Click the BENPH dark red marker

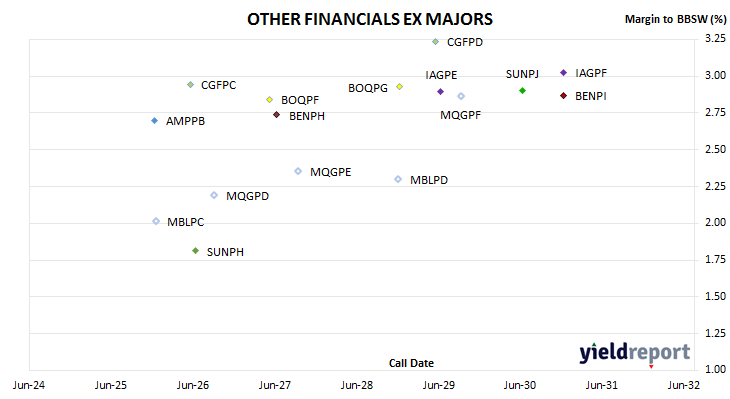point(277,115)
